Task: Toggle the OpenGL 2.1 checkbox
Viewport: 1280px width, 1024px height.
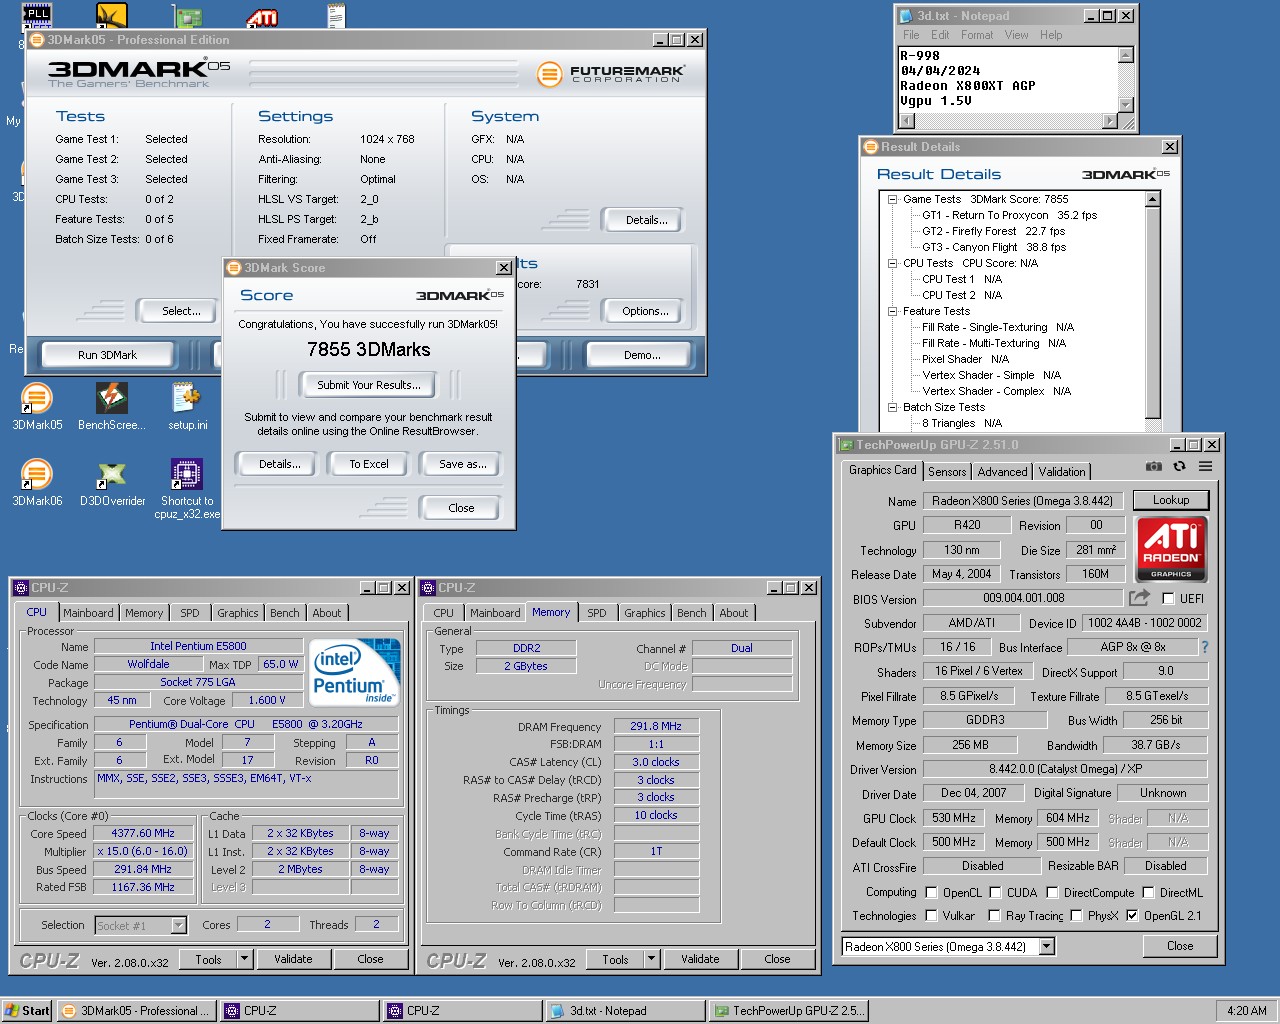Action: tap(1132, 916)
